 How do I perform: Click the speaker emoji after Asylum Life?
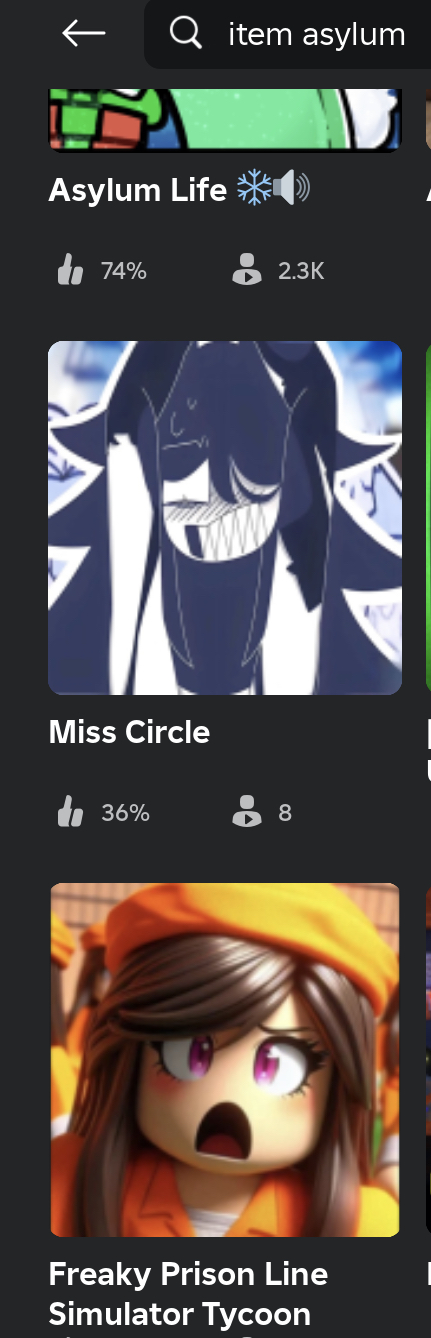[292, 188]
